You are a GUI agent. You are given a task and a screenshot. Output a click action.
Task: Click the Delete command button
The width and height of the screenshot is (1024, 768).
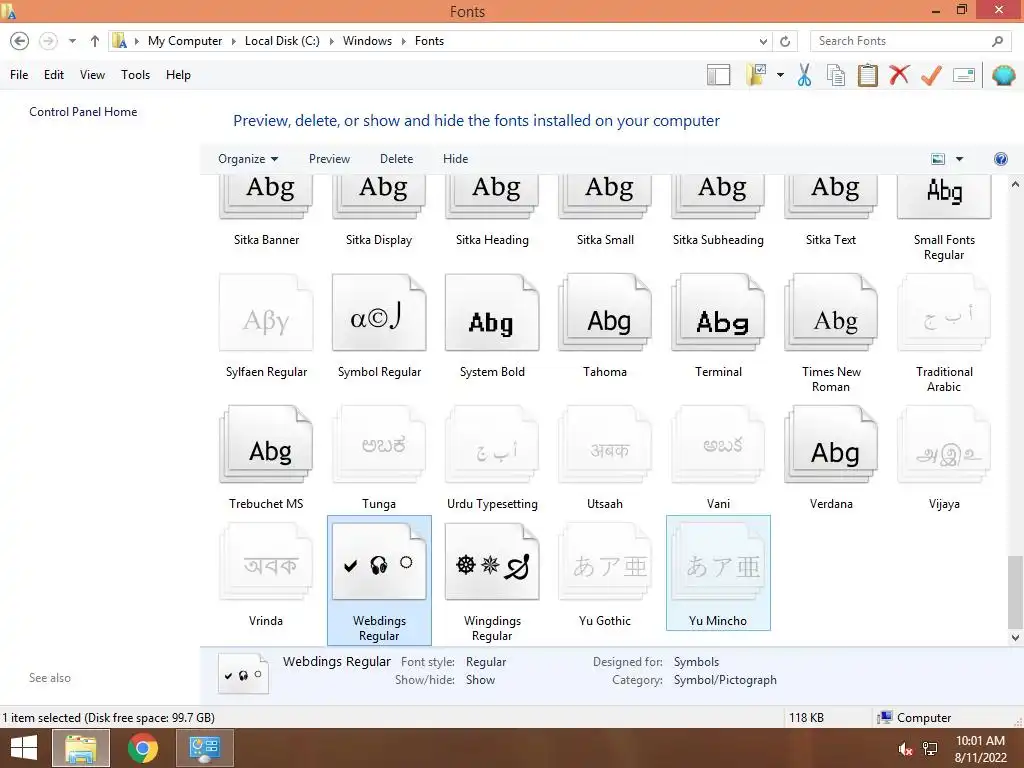[x=396, y=159]
